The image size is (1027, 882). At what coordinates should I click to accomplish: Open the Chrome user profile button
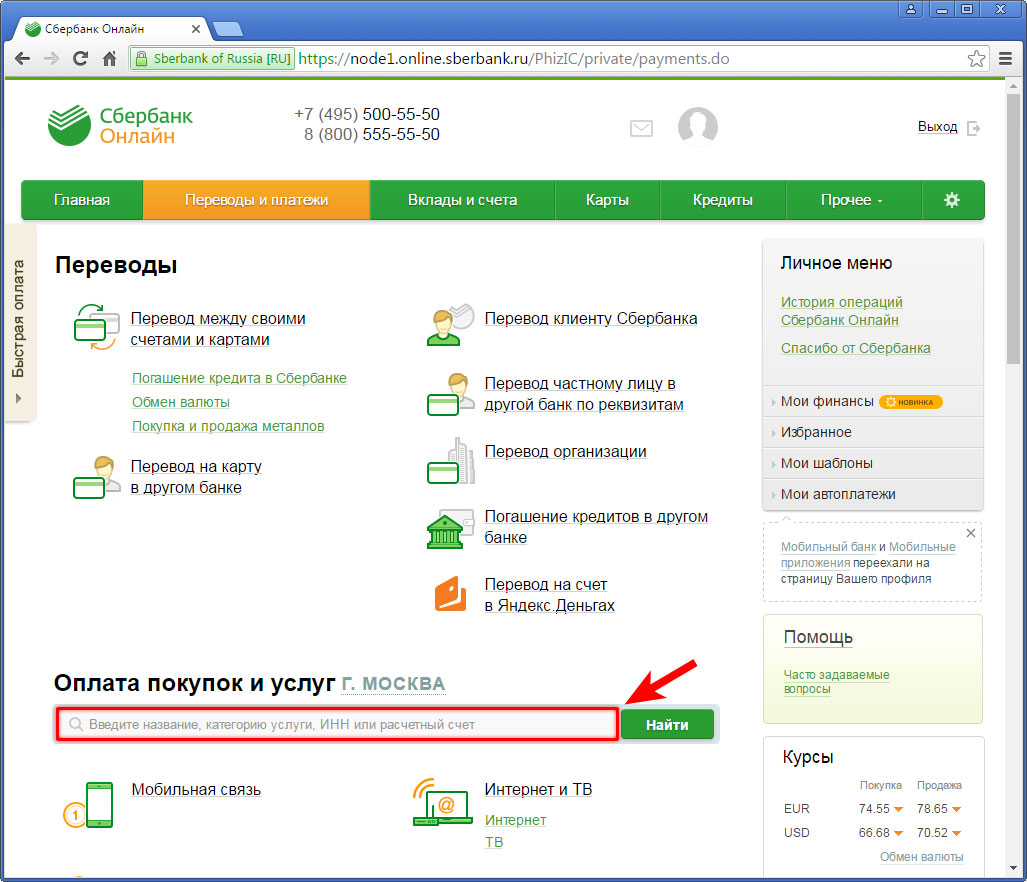(x=910, y=9)
